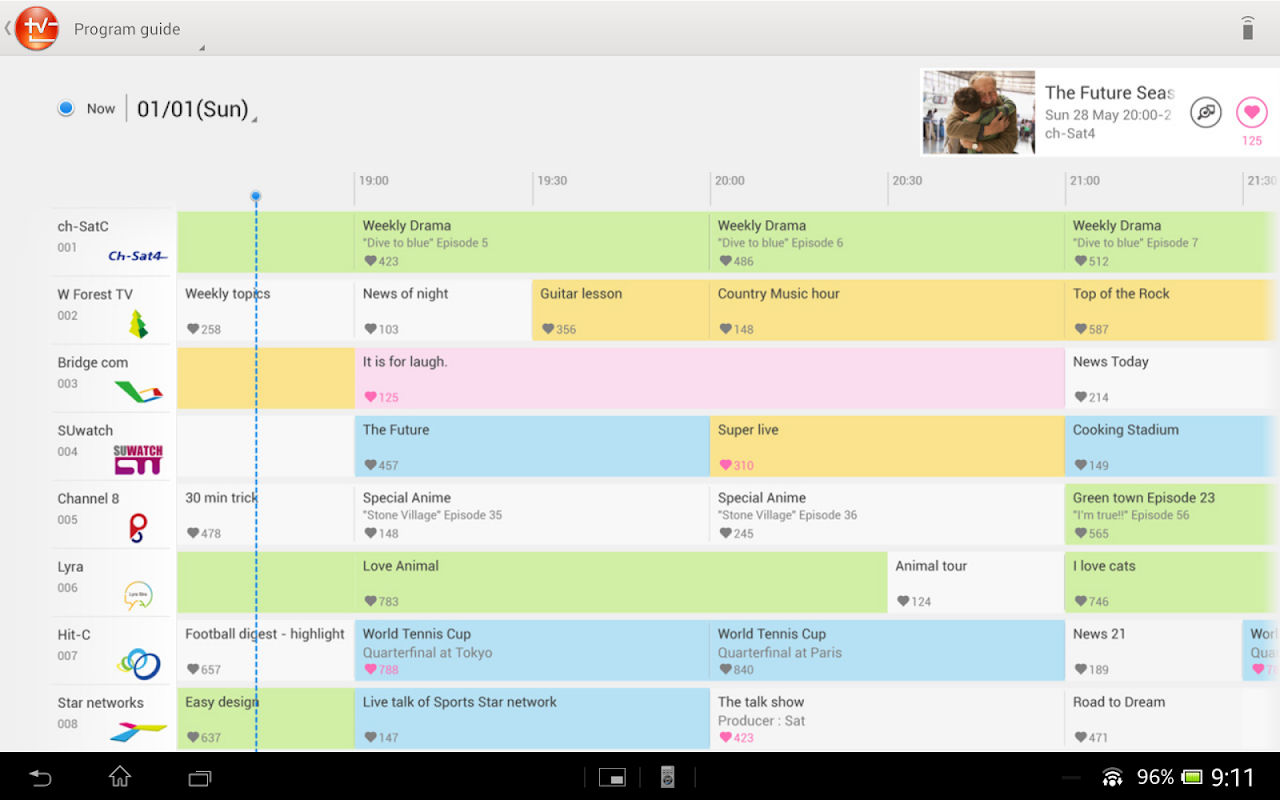Open Weekly Drama Episode 5 program
The image size is (1280, 800).
[532, 241]
